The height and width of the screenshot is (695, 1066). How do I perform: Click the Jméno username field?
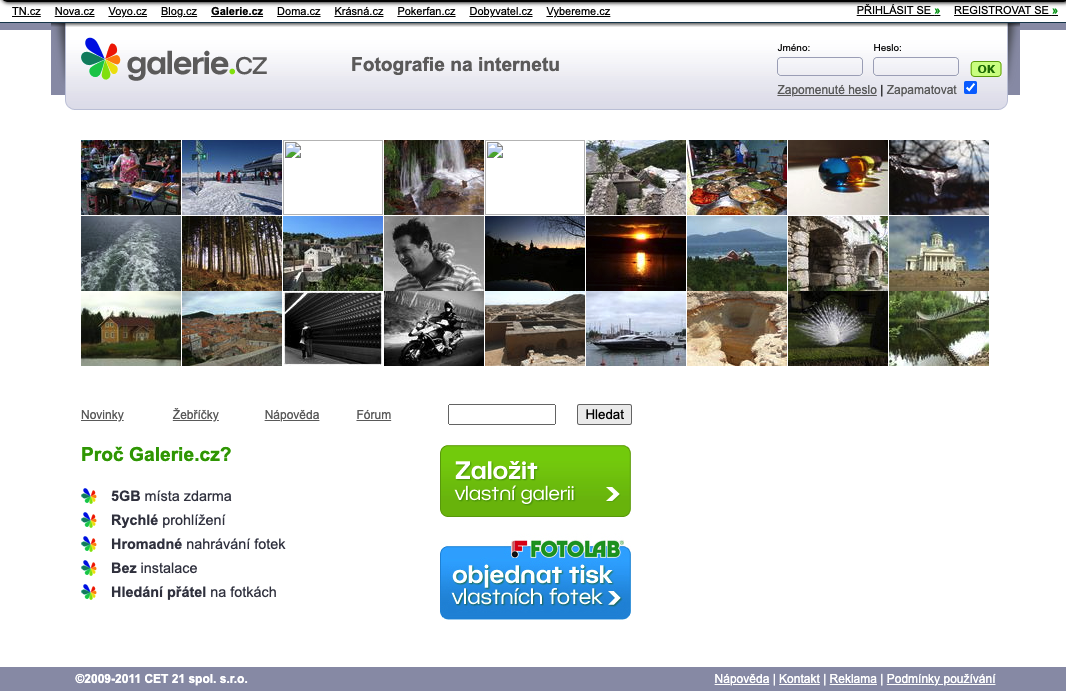click(819, 67)
